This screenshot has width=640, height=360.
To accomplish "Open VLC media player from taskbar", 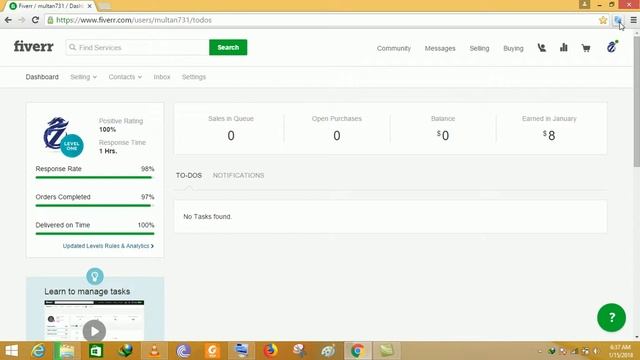I will (x=154, y=351).
